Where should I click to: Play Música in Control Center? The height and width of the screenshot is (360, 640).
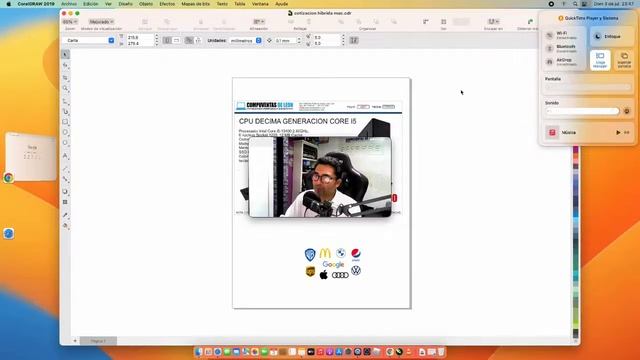[x=618, y=133]
